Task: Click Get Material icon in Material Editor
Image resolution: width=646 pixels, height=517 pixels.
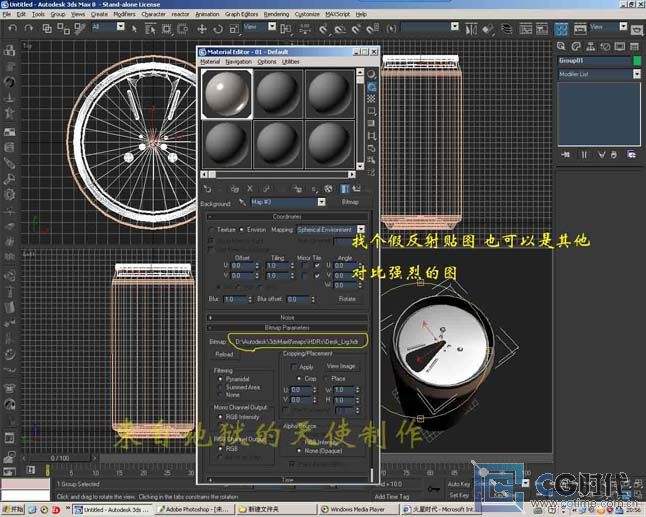Action: [x=208, y=189]
